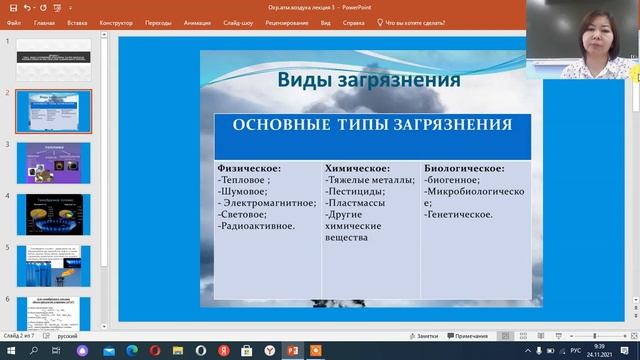640x360 pixels.
Task: Switch to the Вставка ribbon tab
Action: (77, 23)
